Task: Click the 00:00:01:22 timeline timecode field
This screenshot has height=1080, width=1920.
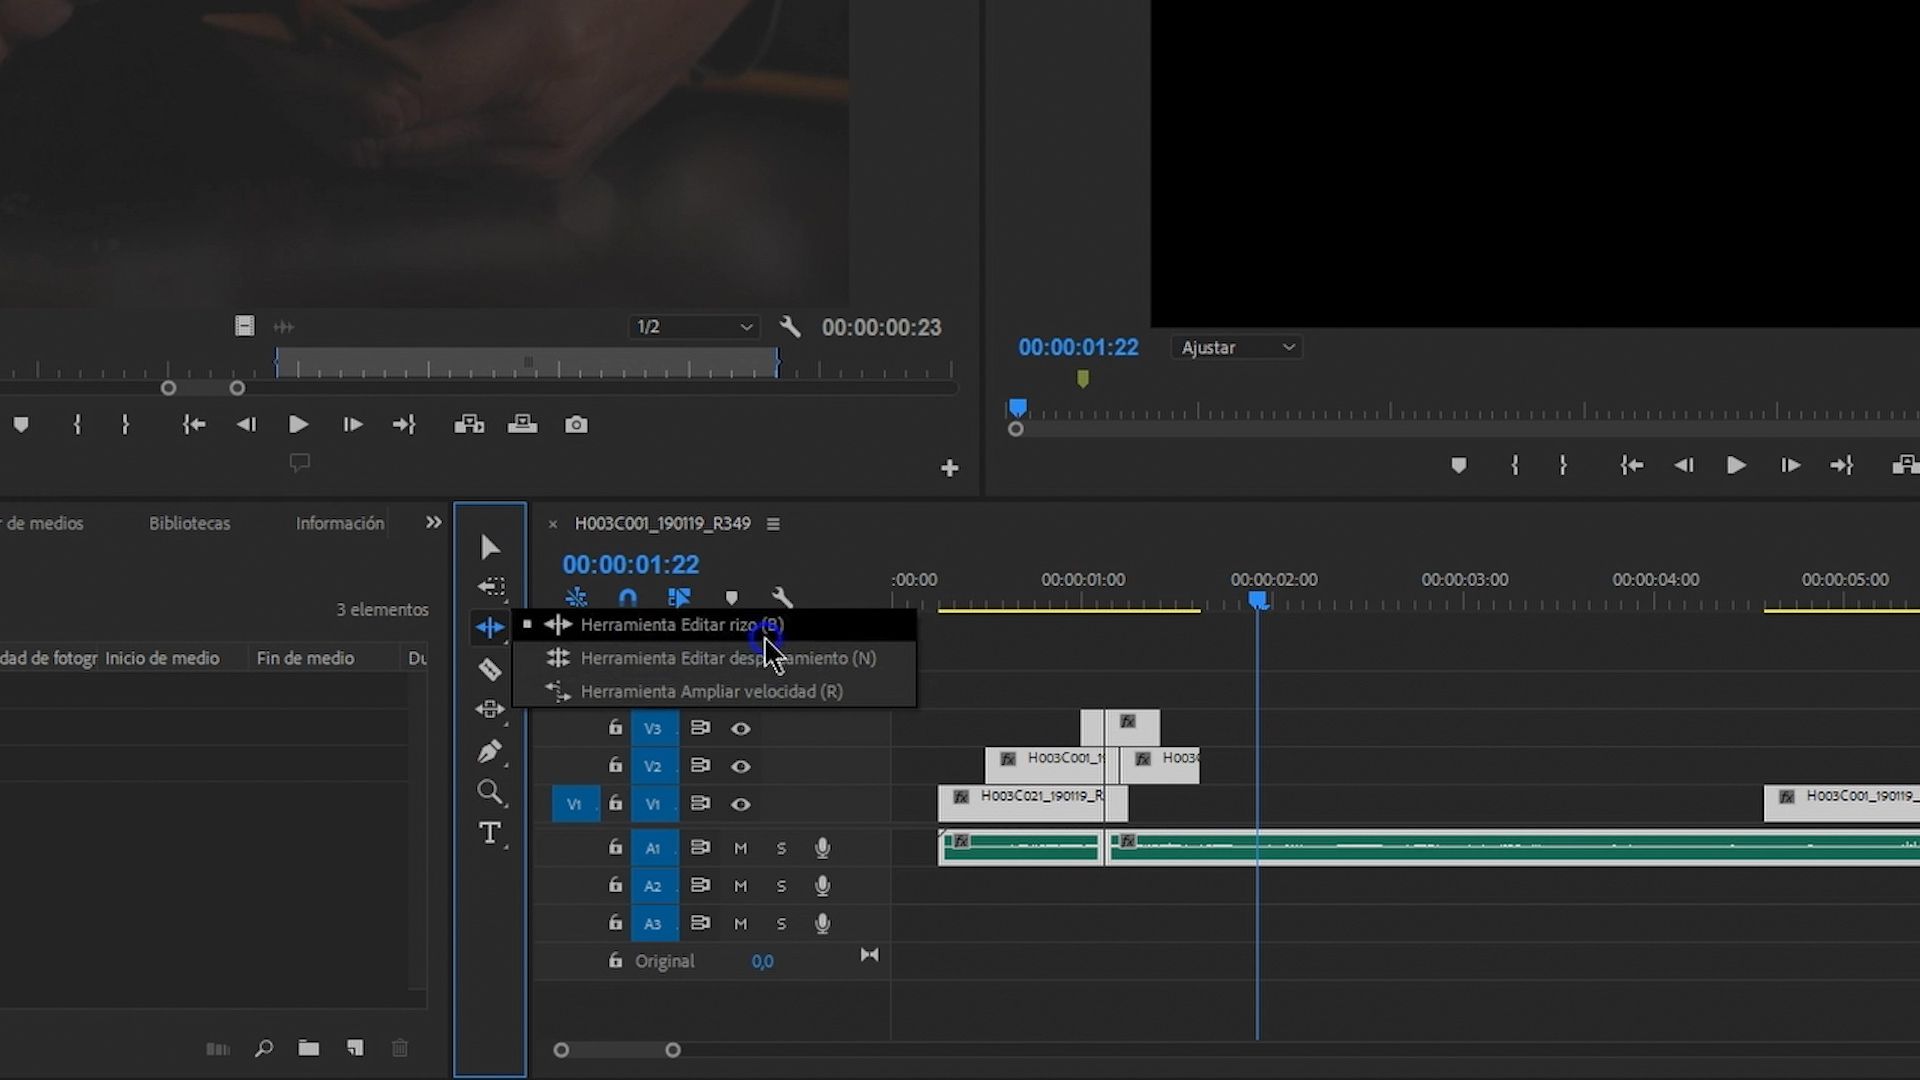Action: (x=630, y=564)
